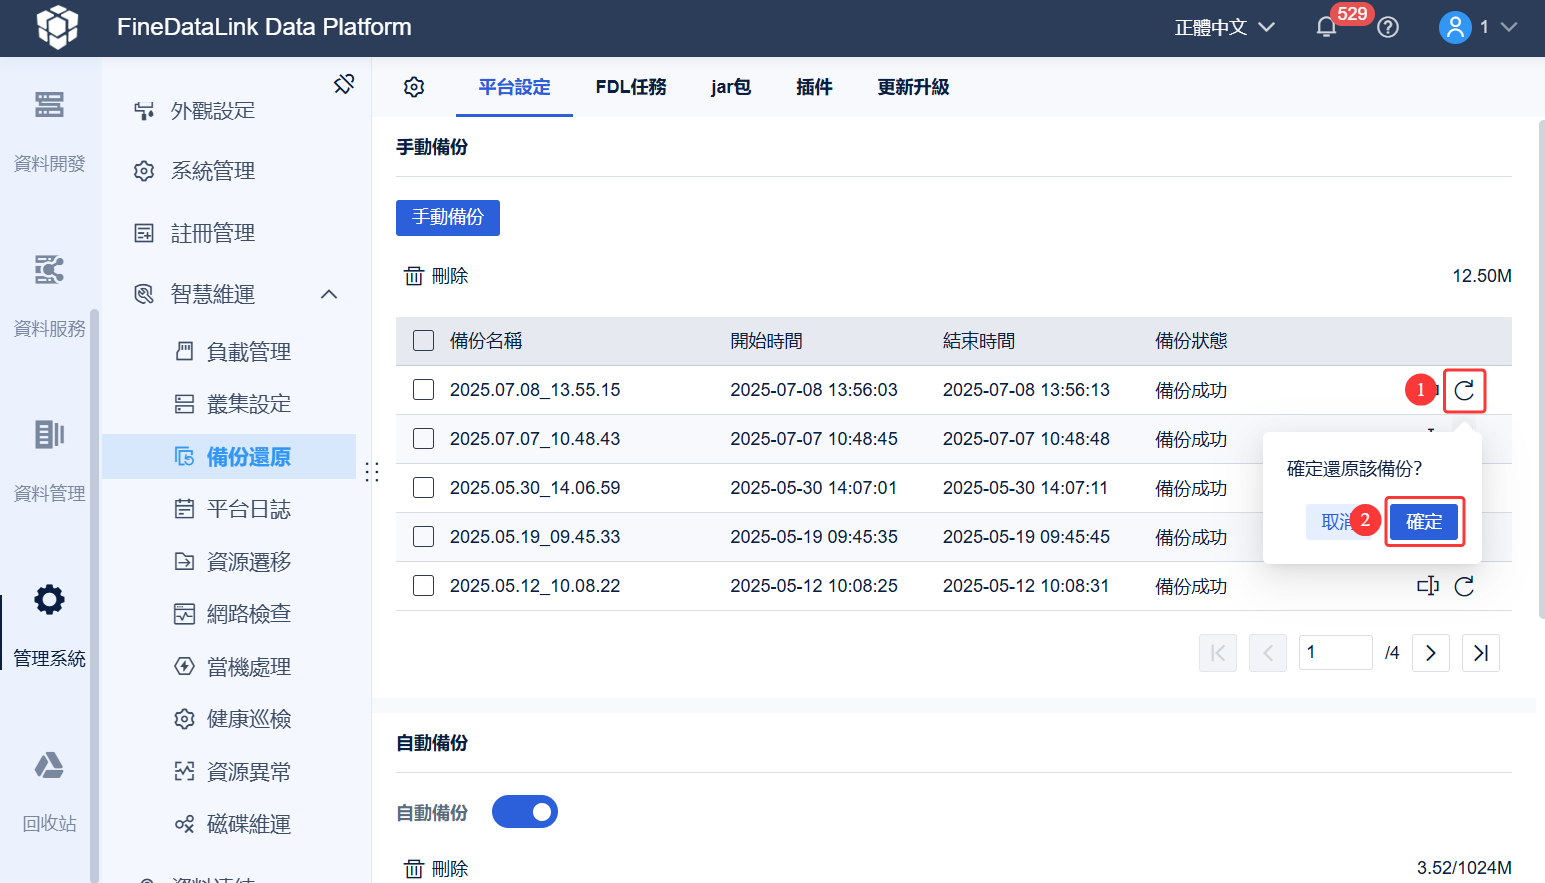Screen dimensions: 1545x883
Task: Switch to the 平台設定 tab
Action: click(x=514, y=87)
